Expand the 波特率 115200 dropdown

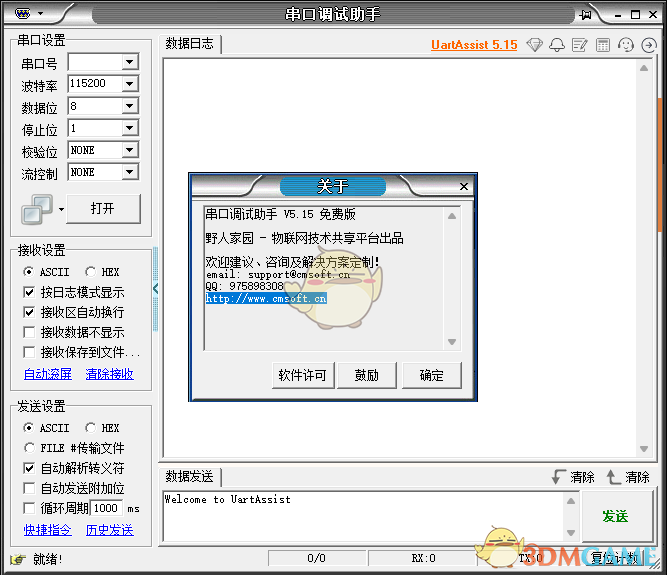tap(130, 84)
